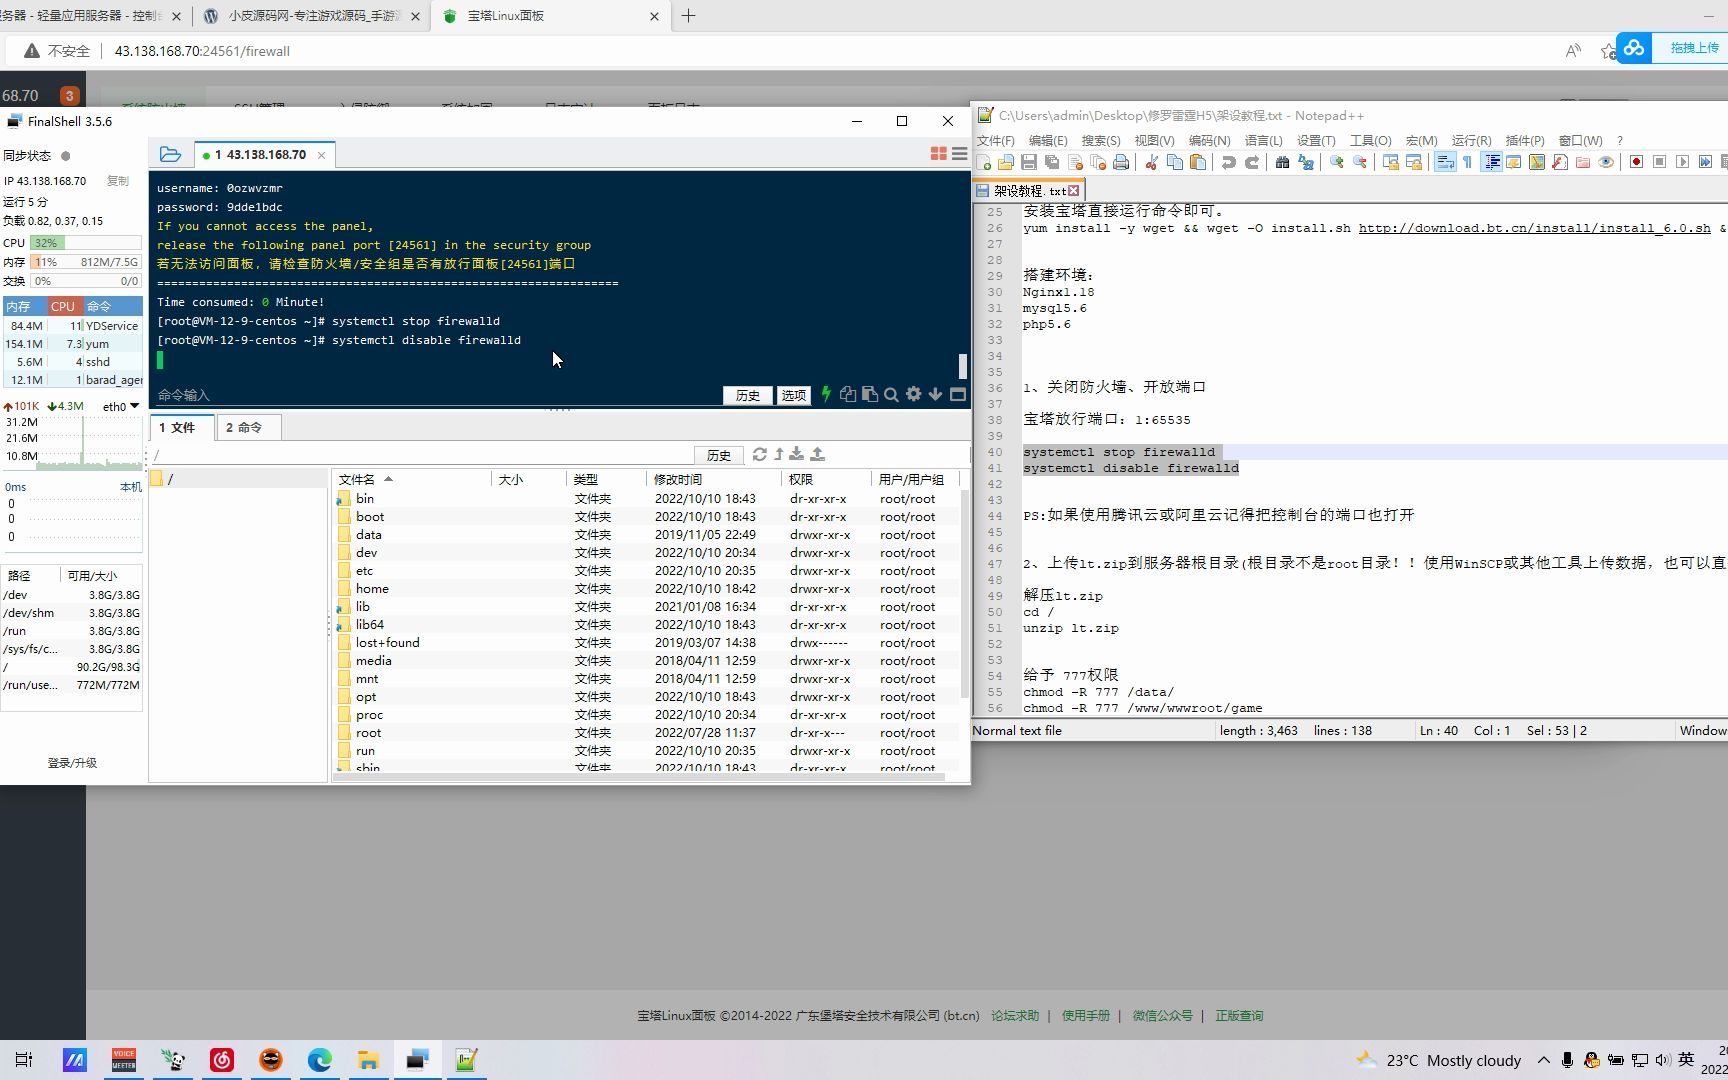Click Notepad++ Print icon

[x=1121, y=162]
